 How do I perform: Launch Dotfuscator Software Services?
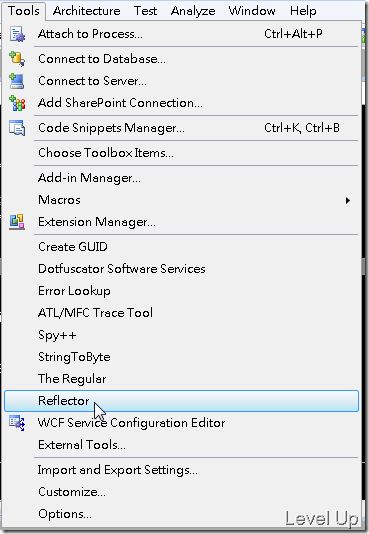click(181, 269)
